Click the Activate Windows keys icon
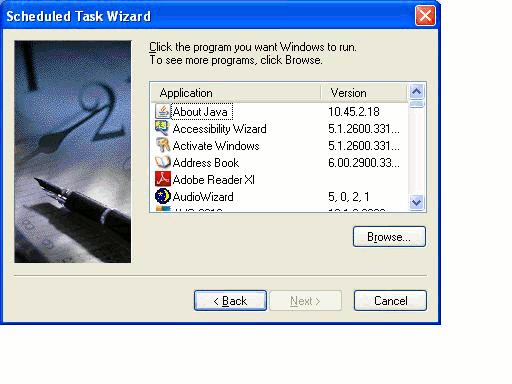512x384 pixels. pos(163,145)
